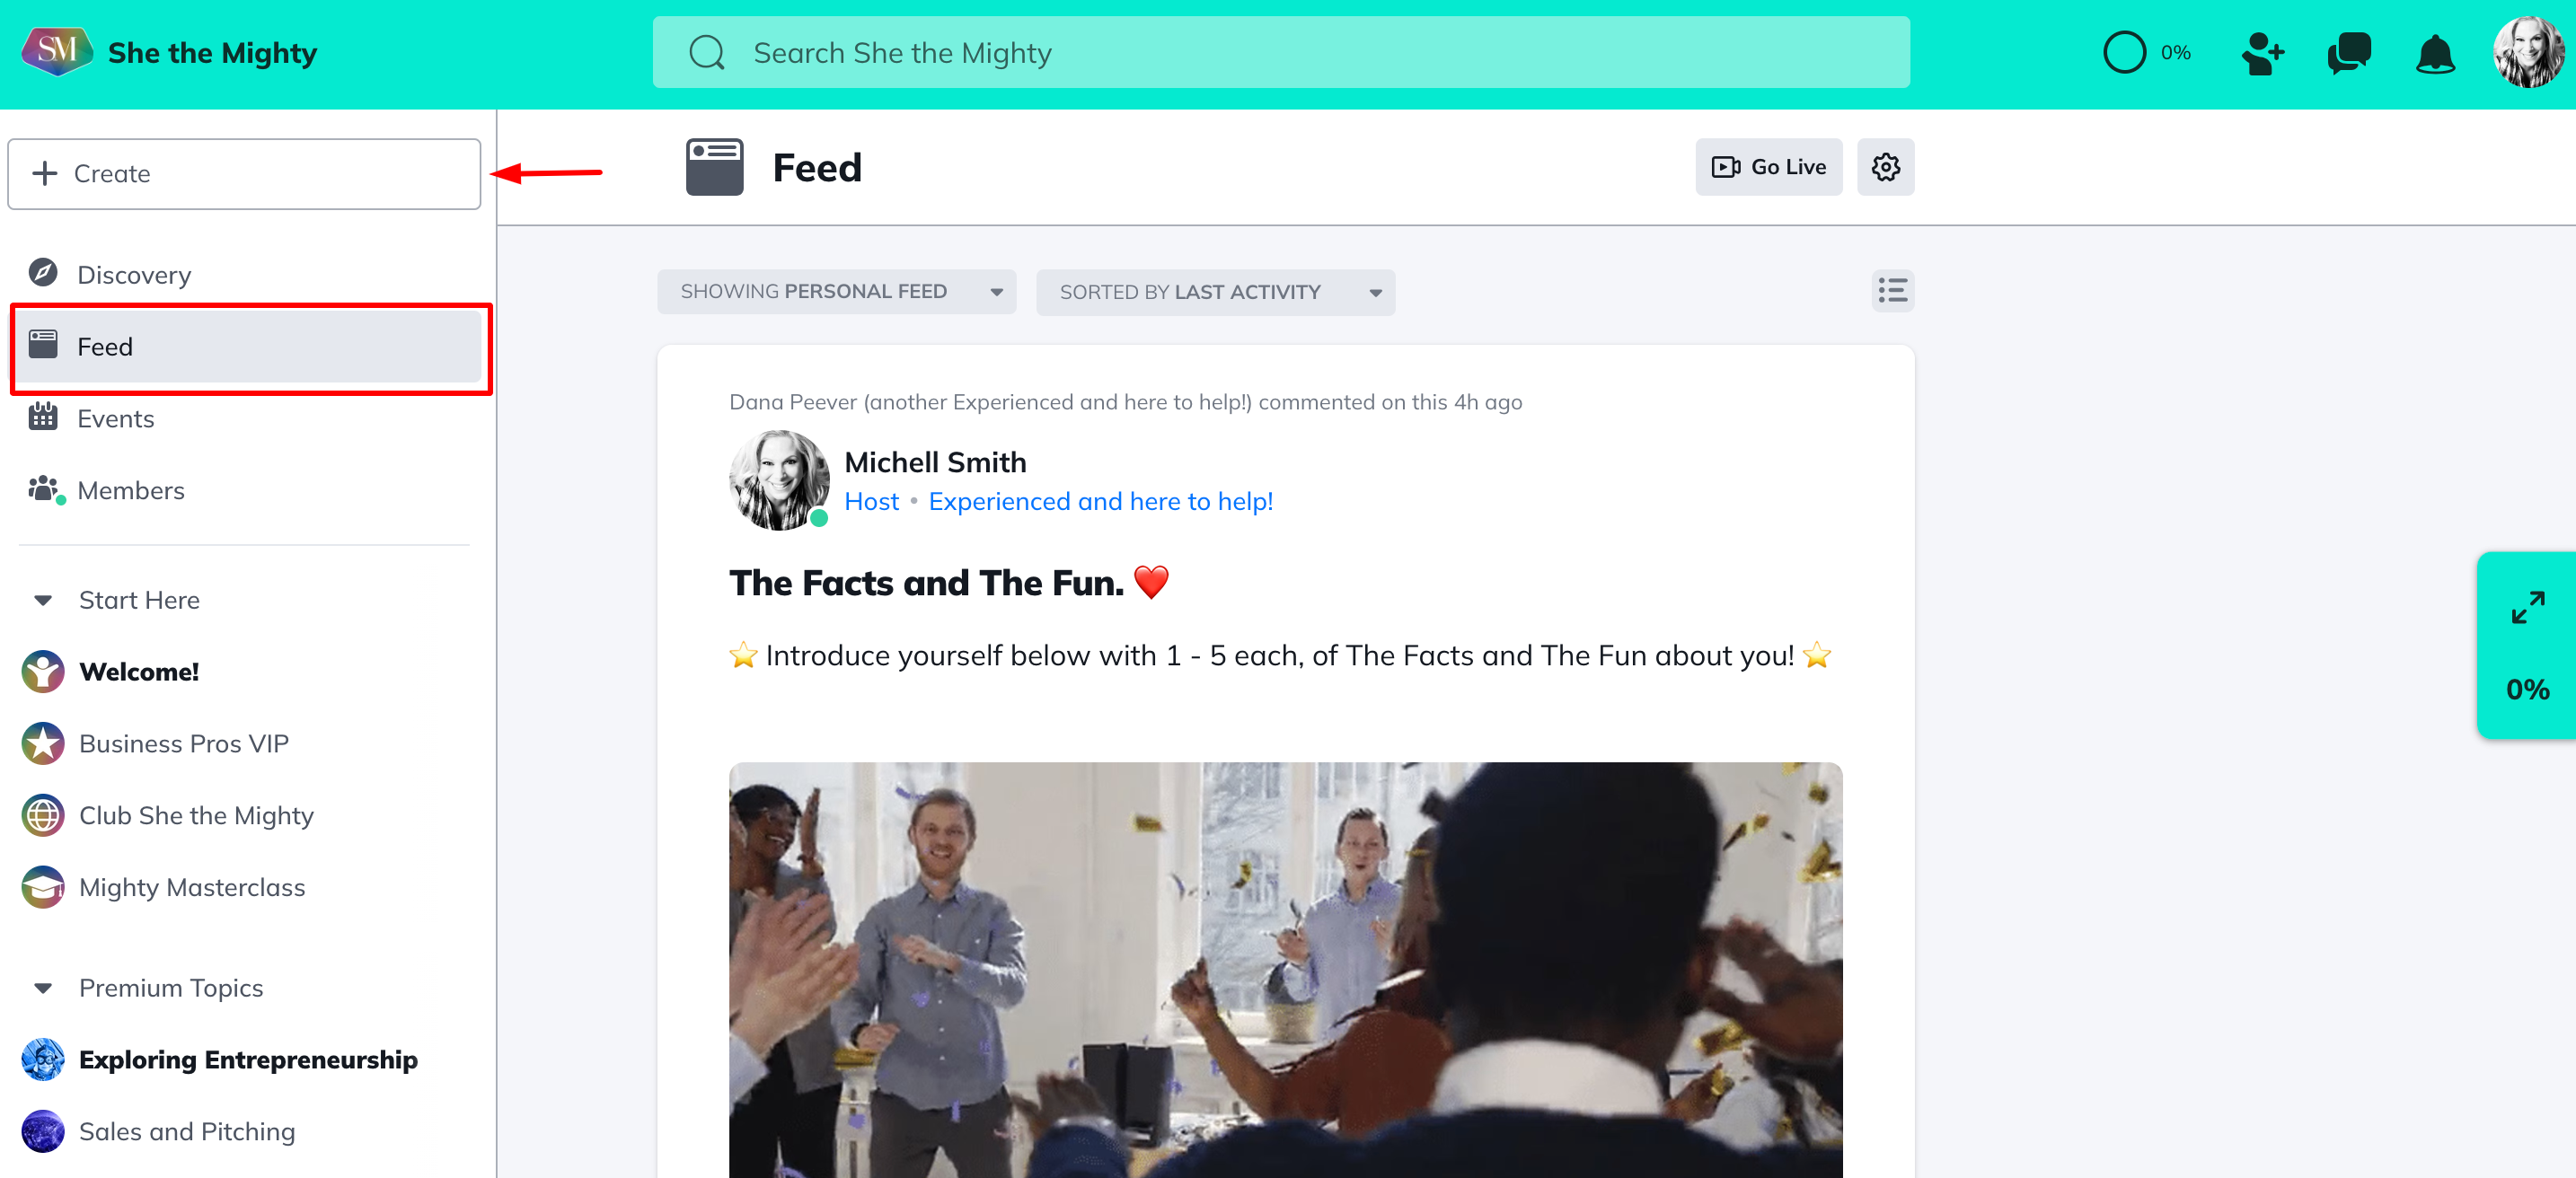The width and height of the screenshot is (2576, 1178).
Task: Collapse the Premium Topics section
Action: coord(43,988)
